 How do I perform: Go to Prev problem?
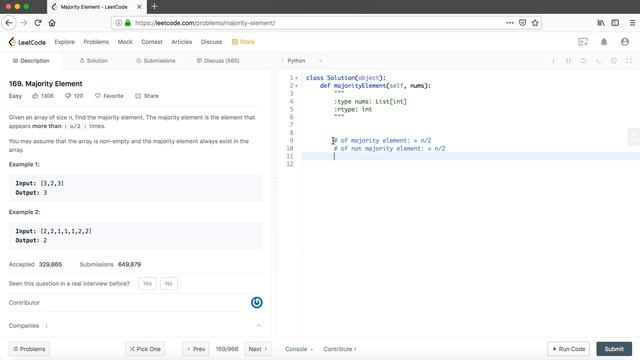coord(196,349)
